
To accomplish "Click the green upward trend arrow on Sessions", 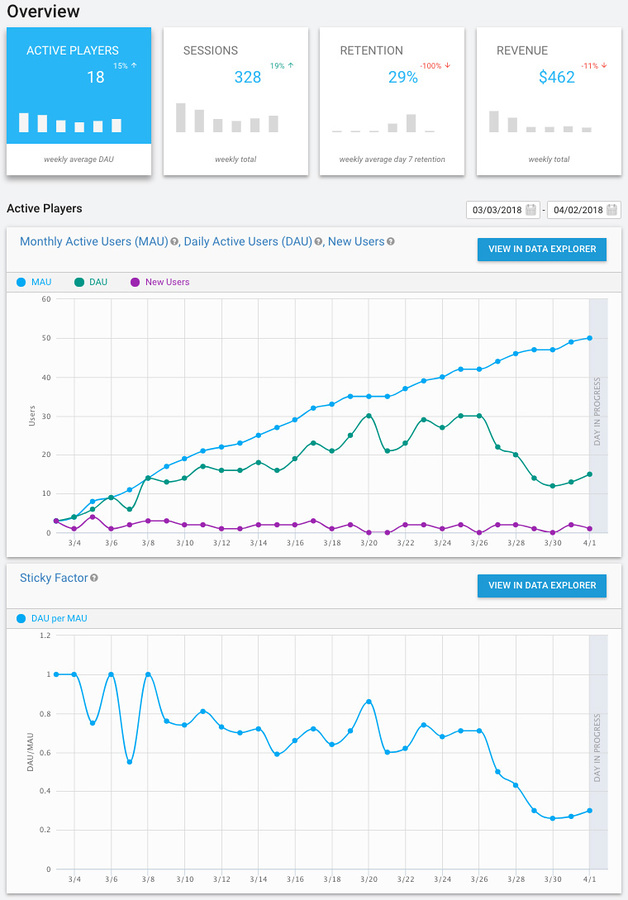I will pos(291,64).
